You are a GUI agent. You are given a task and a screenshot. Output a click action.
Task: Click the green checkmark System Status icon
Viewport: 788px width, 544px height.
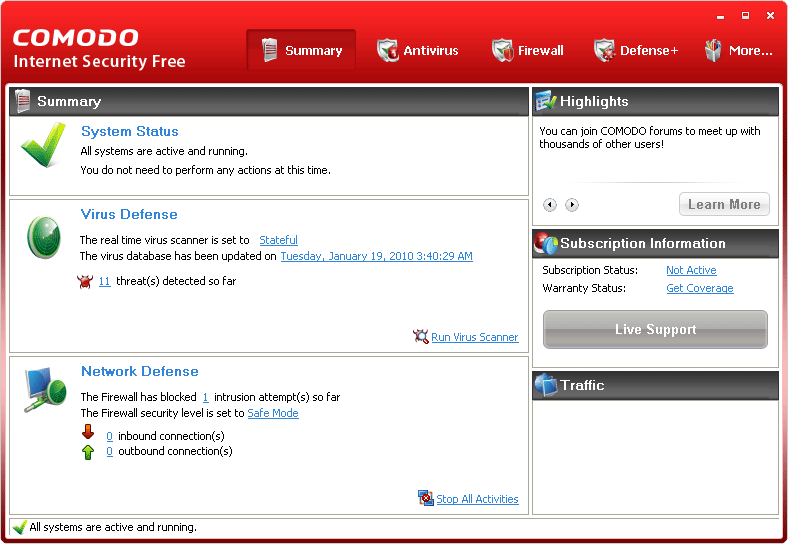pyautogui.click(x=43, y=145)
